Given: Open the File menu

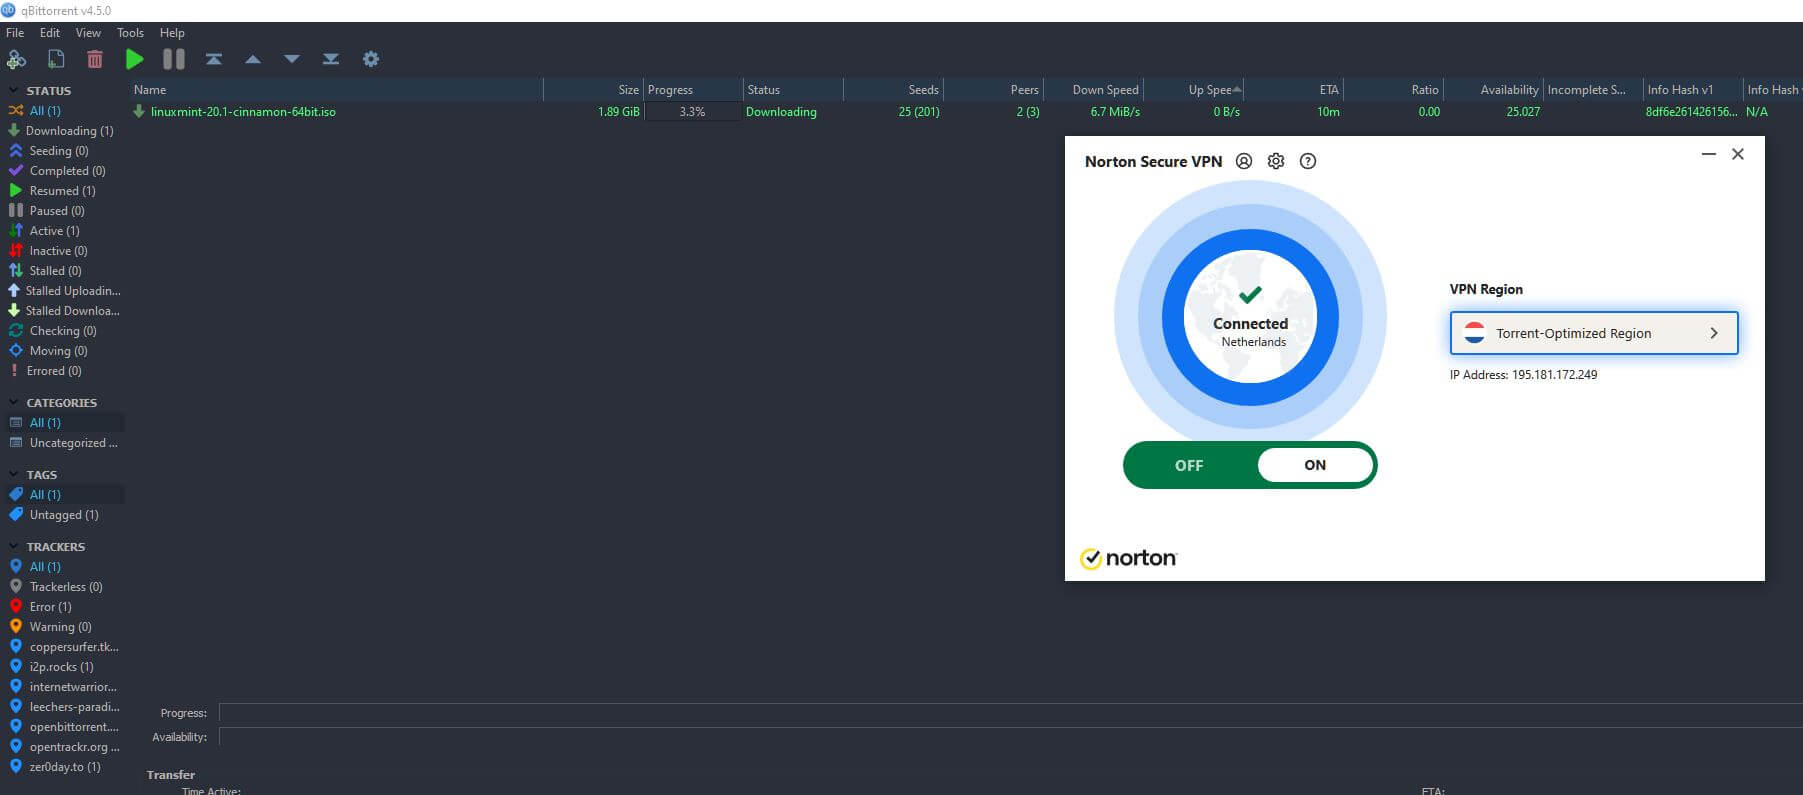Looking at the screenshot, I should click(15, 33).
